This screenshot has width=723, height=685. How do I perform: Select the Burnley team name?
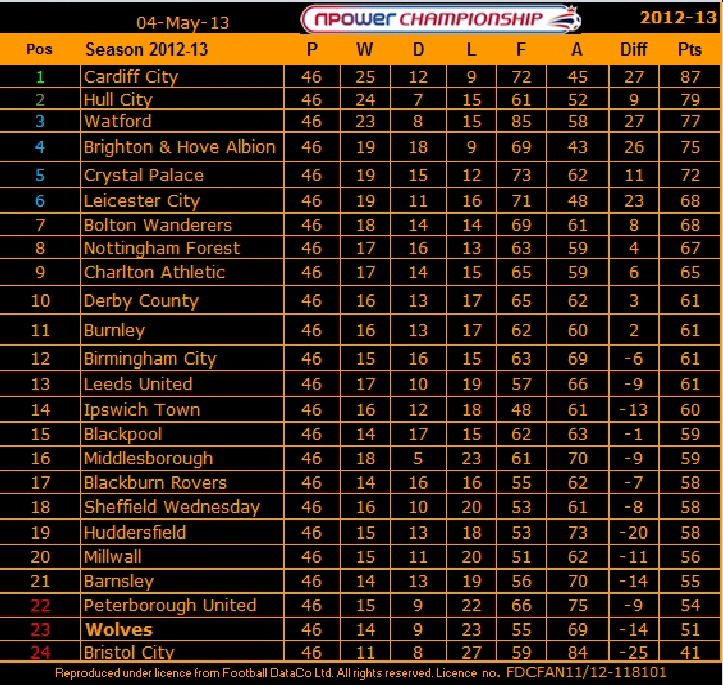tap(114, 331)
